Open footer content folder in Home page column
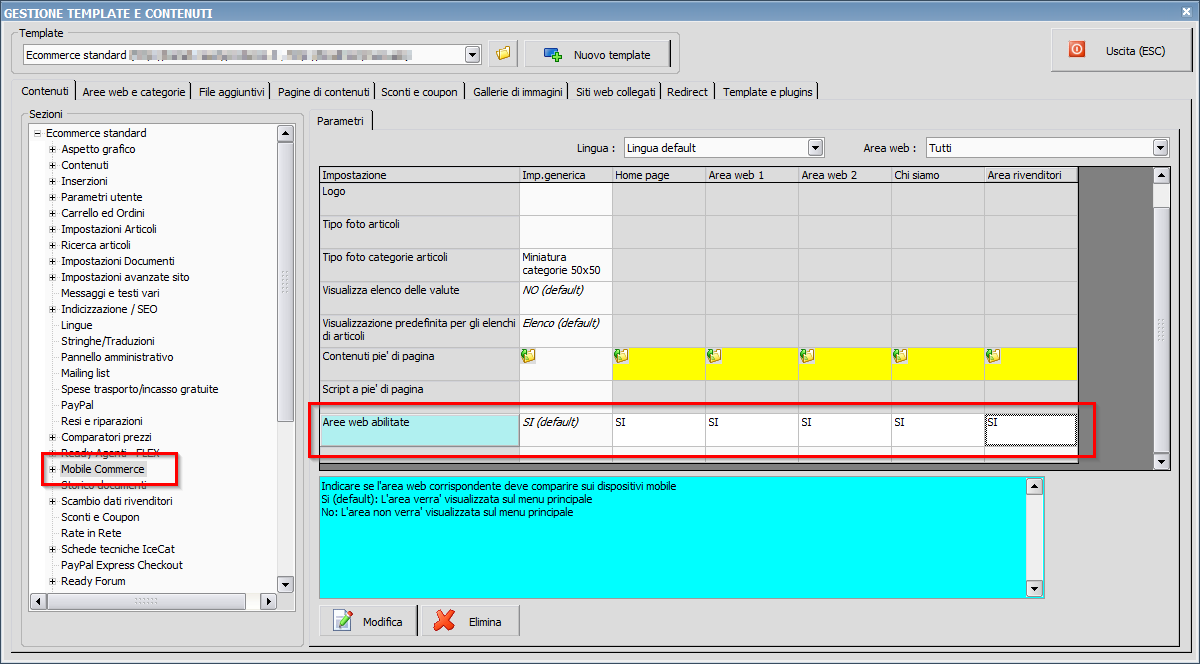 621,355
